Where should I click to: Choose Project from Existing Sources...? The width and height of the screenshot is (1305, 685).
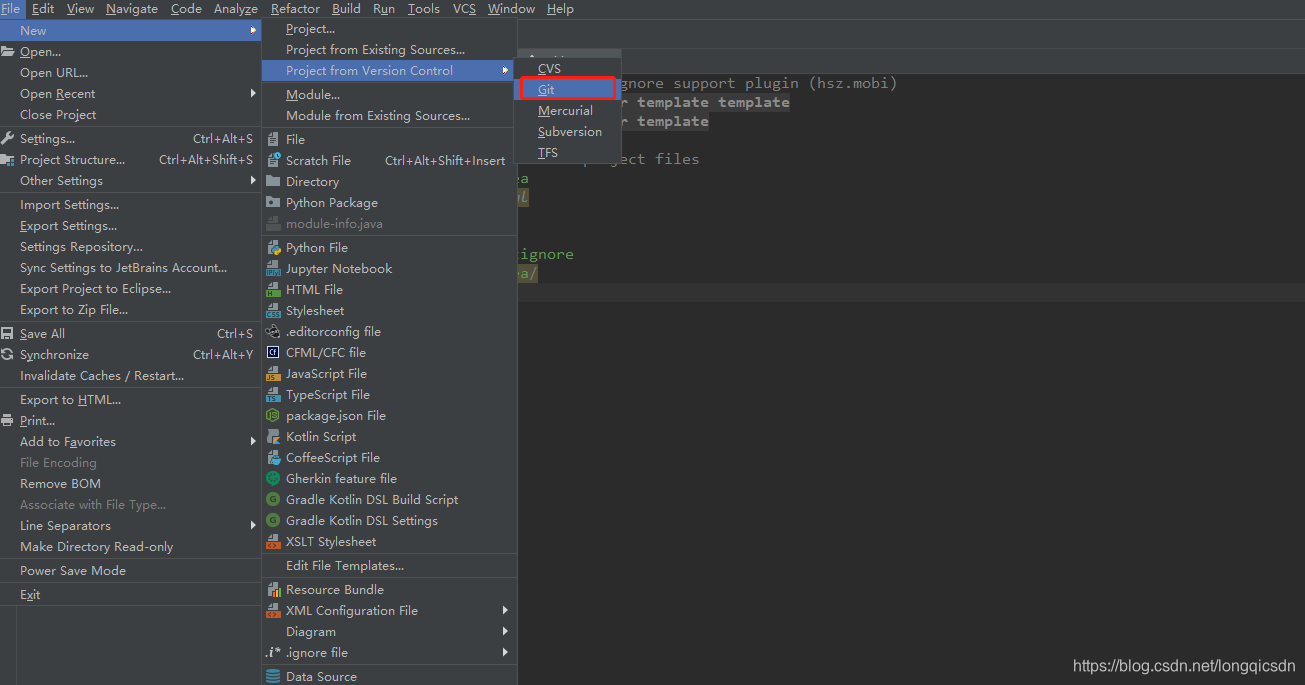(389, 50)
